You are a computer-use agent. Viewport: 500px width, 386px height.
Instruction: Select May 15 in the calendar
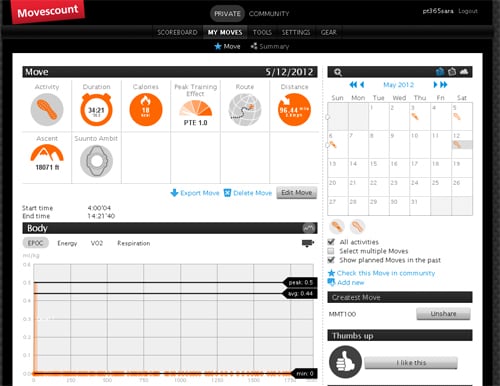pyautogui.click(x=379, y=168)
